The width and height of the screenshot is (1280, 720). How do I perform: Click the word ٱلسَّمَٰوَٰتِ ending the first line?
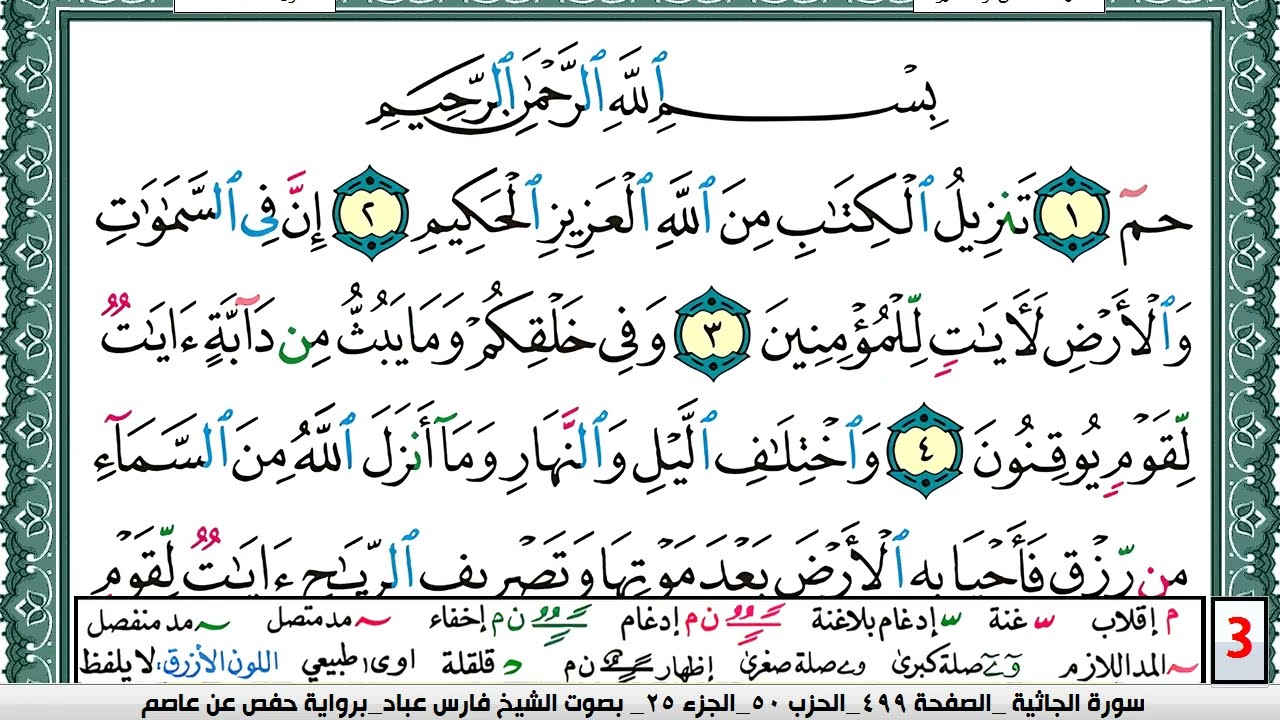tap(167, 205)
